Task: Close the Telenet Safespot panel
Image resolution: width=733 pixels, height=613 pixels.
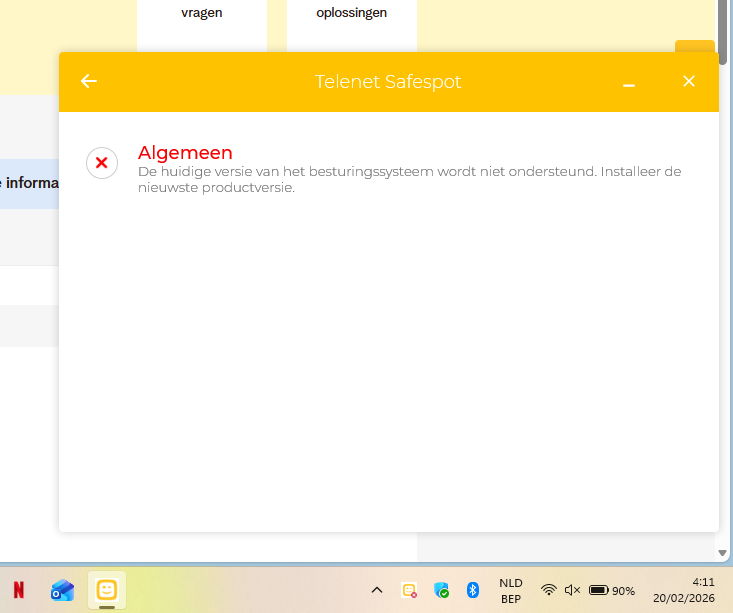Action: [689, 81]
